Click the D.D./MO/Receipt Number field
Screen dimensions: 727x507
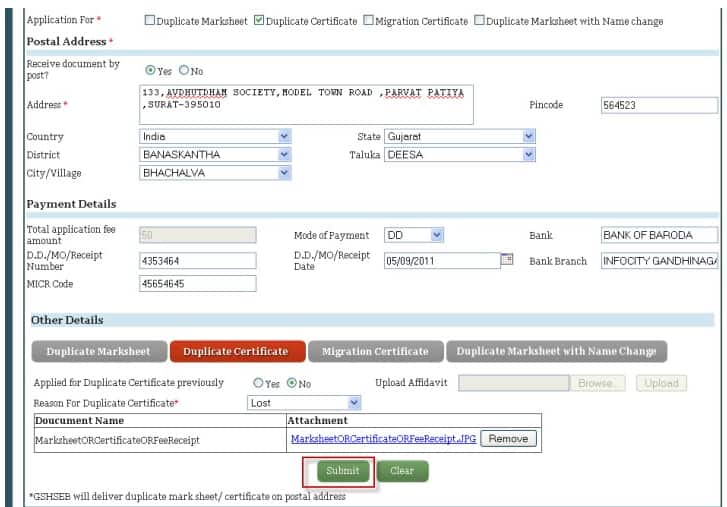coord(198,260)
